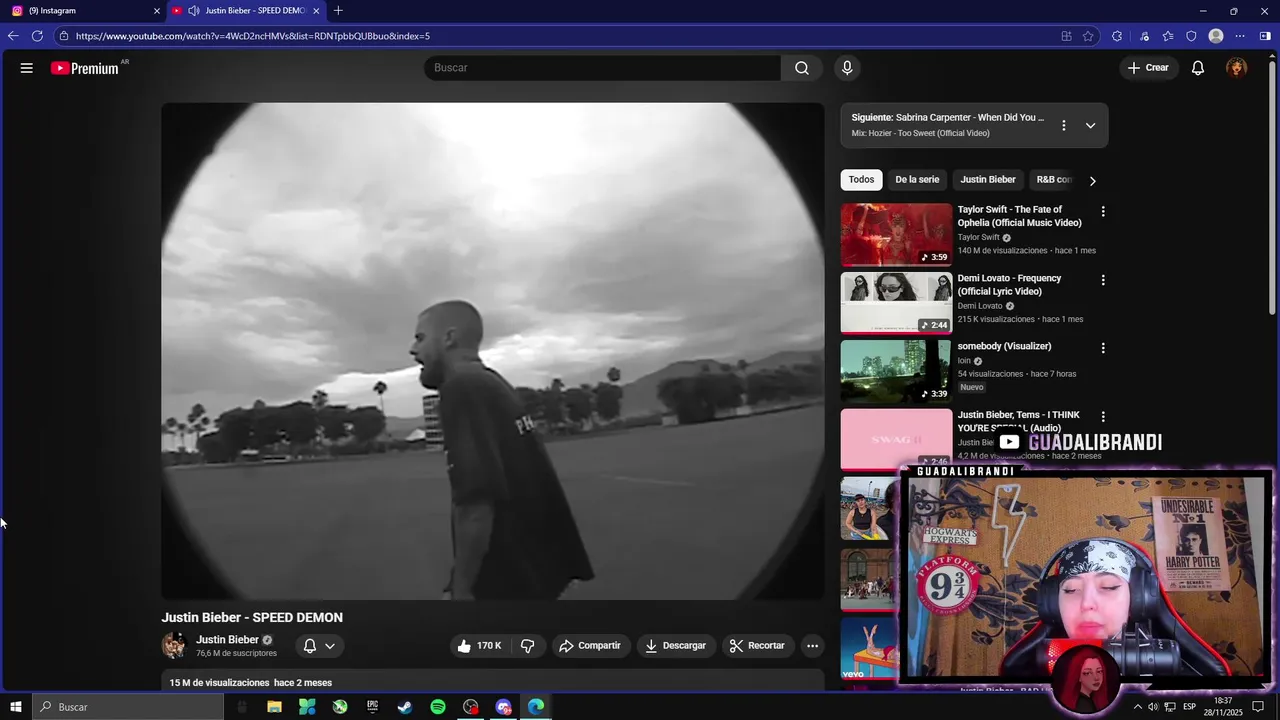Click the Demi Lovato - Frequency title
The width and height of the screenshot is (1280, 720).
[x=1009, y=285]
